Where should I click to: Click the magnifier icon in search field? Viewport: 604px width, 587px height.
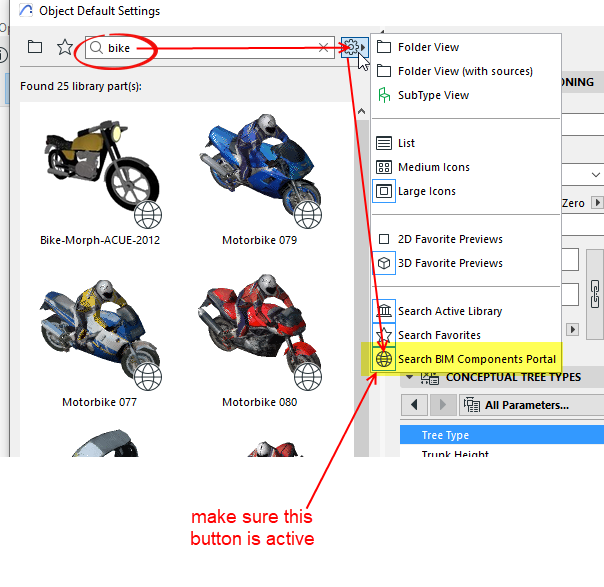click(x=96, y=48)
